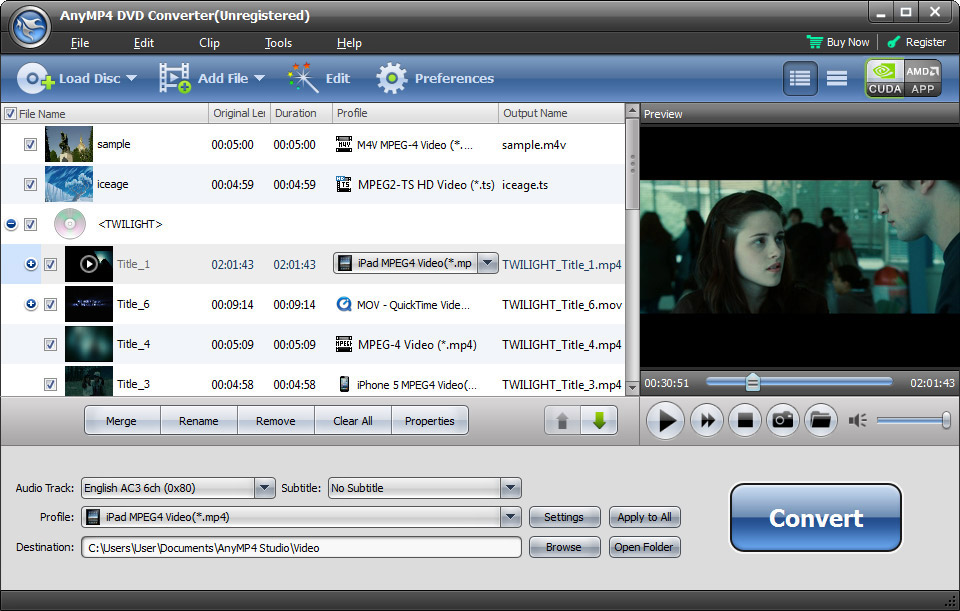Click Clear All button

(x=353, y=421)
